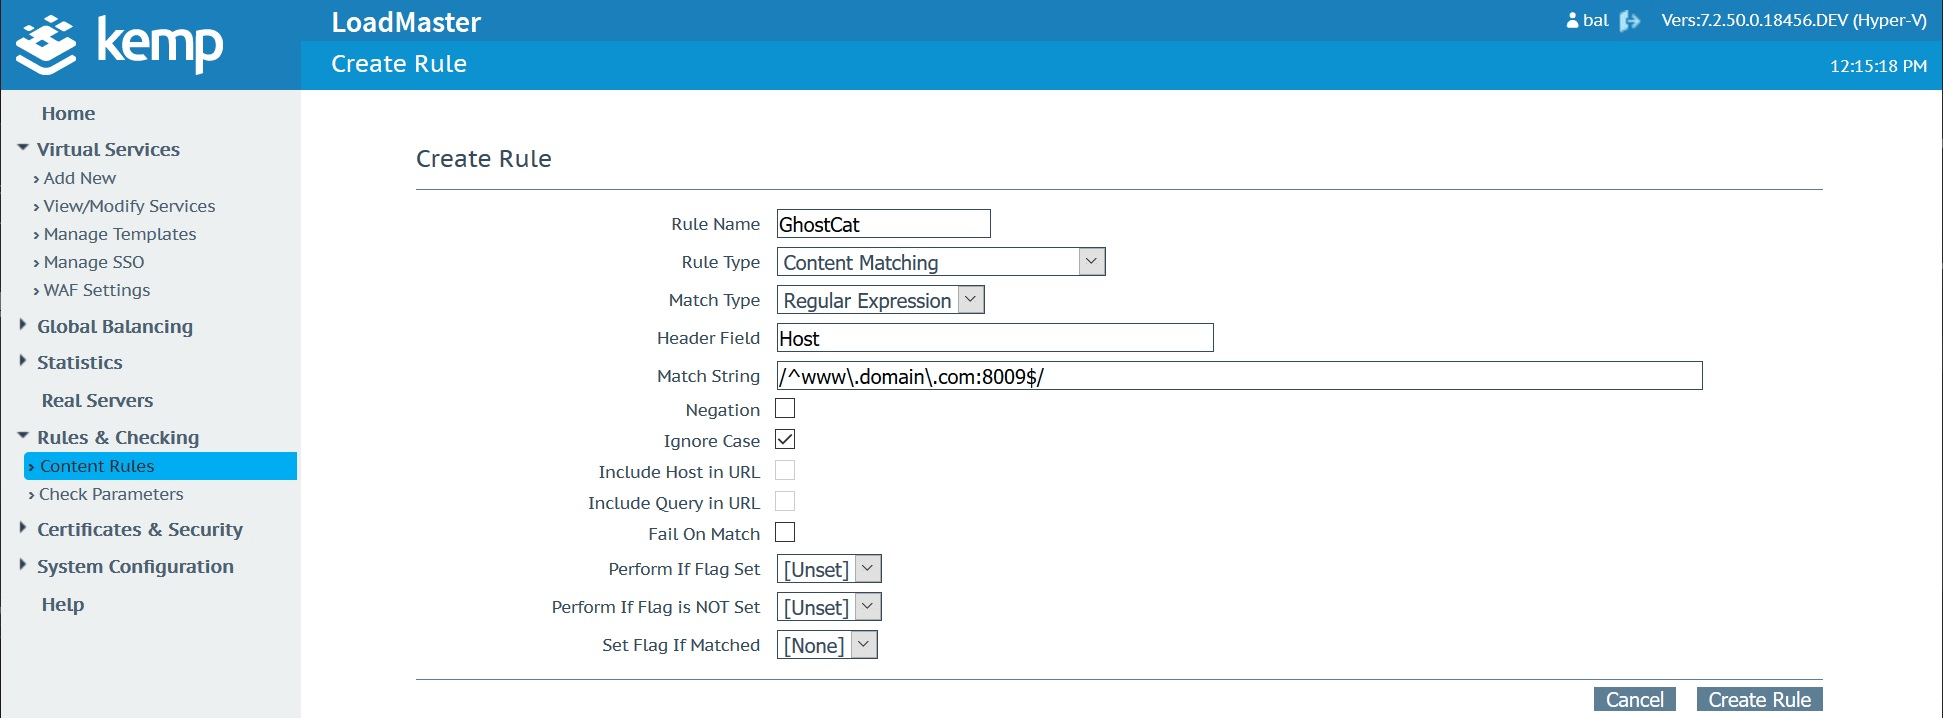Image resolution: width=1943 pixels, height=718 pixels.
Task: Expand the Certificates & Security section
Action: 23,529
